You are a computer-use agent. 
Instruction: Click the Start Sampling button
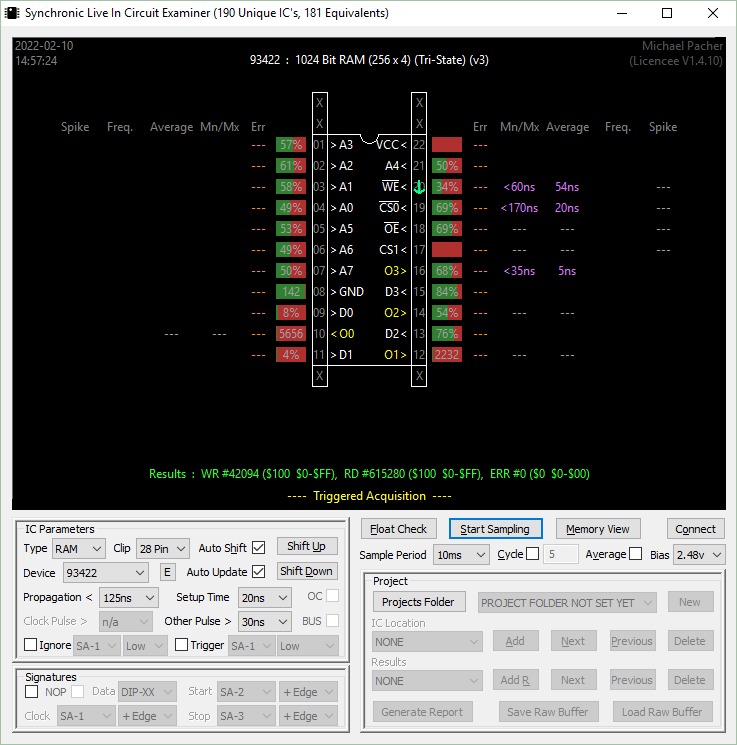point(495,529)
